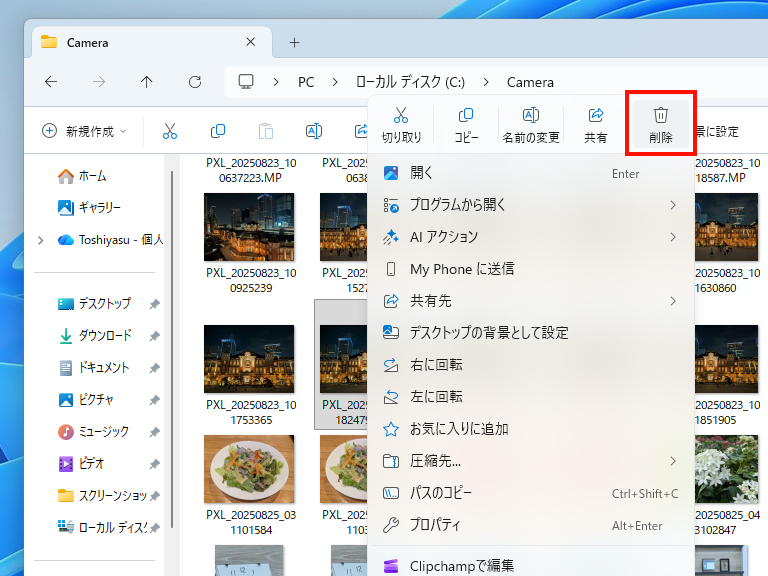Click the rename icon in Explorer toolbar
768x576 pixels.
pyautogui.click(x=313, y=131)
